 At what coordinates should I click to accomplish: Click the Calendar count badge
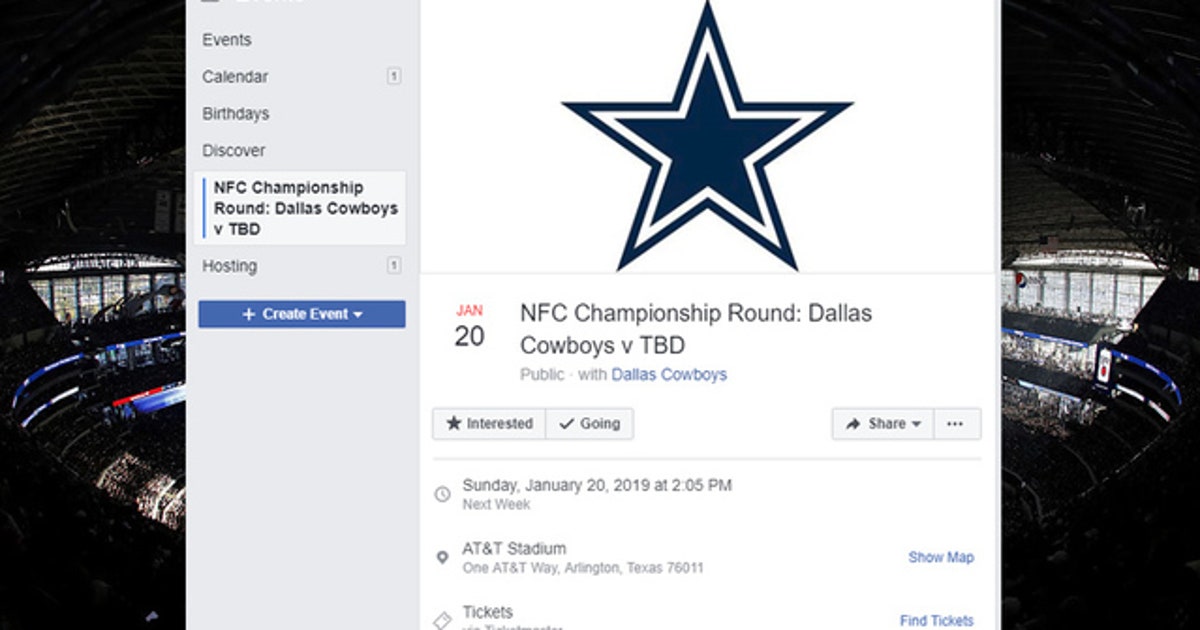pyautogui.click(x=394, y=76)
